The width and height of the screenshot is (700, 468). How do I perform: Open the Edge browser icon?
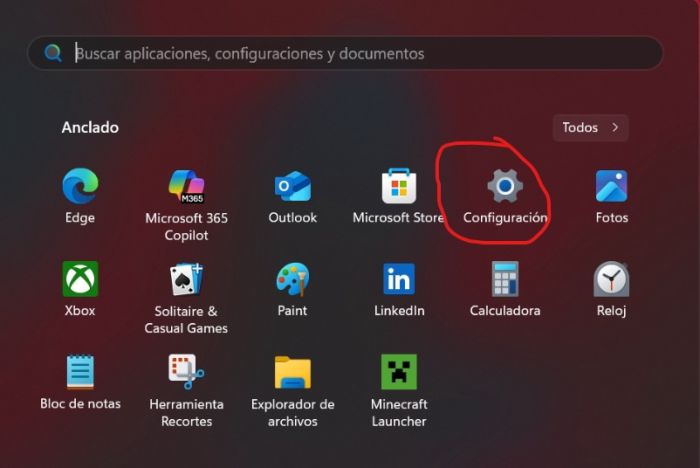click(80, 187)
